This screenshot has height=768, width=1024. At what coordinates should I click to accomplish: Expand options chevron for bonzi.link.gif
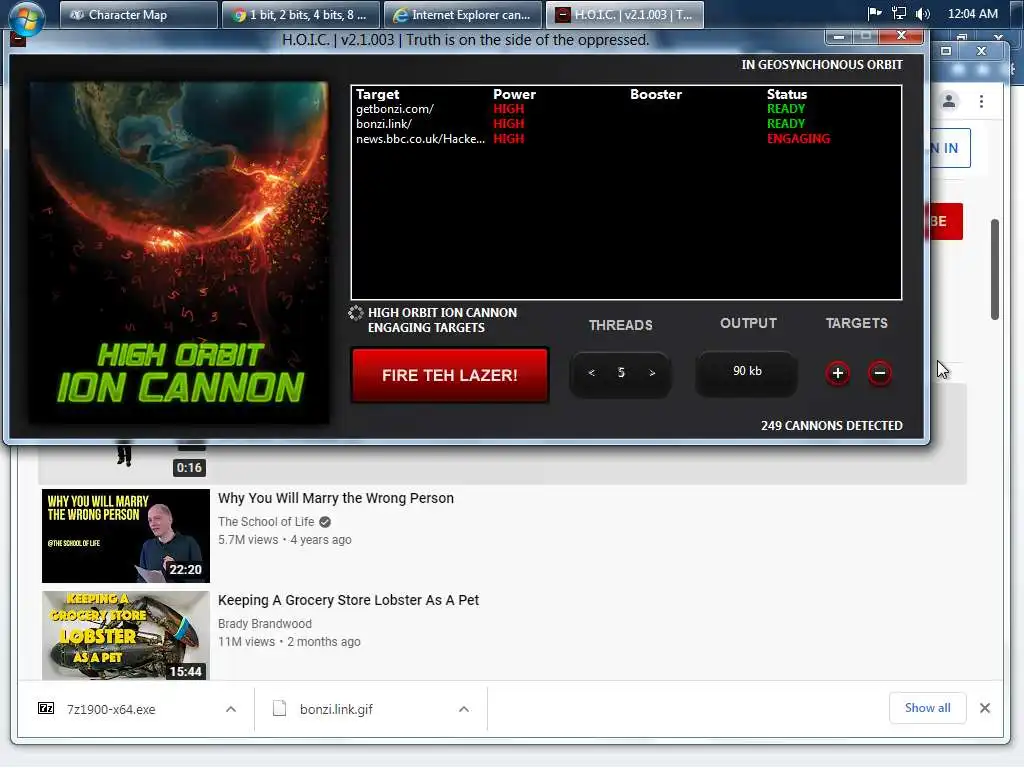(x=464, y=709)
